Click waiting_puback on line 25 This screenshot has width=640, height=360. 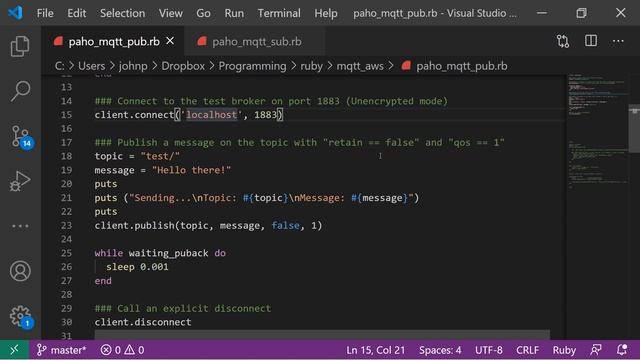click(x=169, y=253)
